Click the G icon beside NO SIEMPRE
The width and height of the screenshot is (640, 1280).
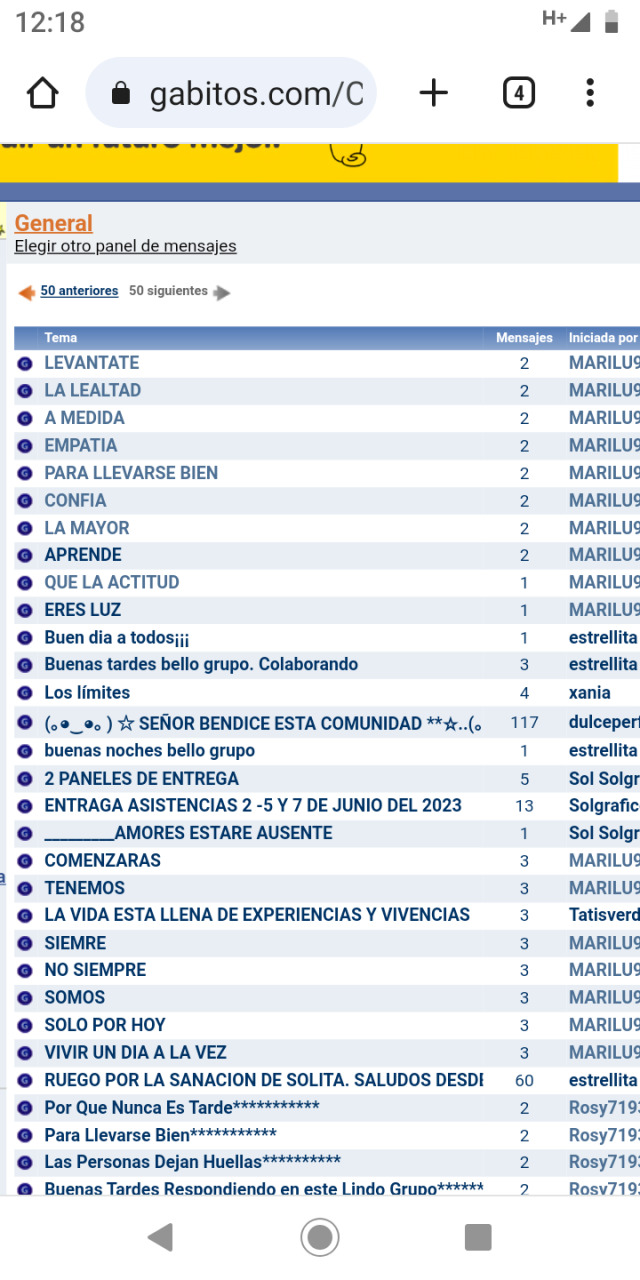[25, 971]
